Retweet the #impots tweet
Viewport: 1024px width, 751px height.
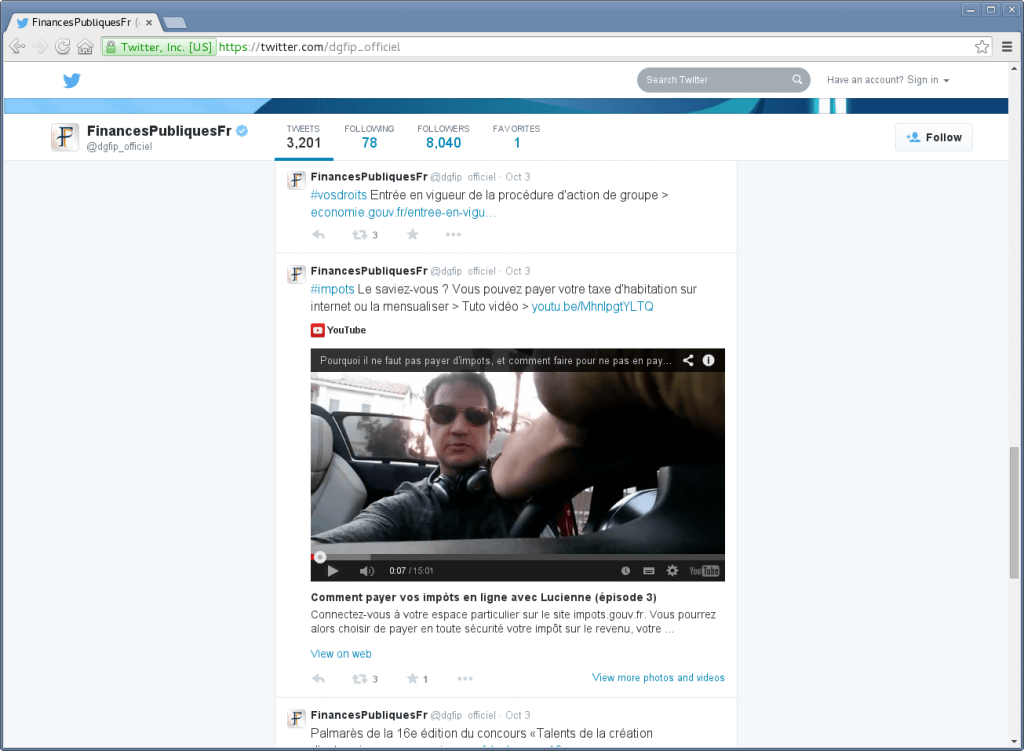tap(359, 679)
